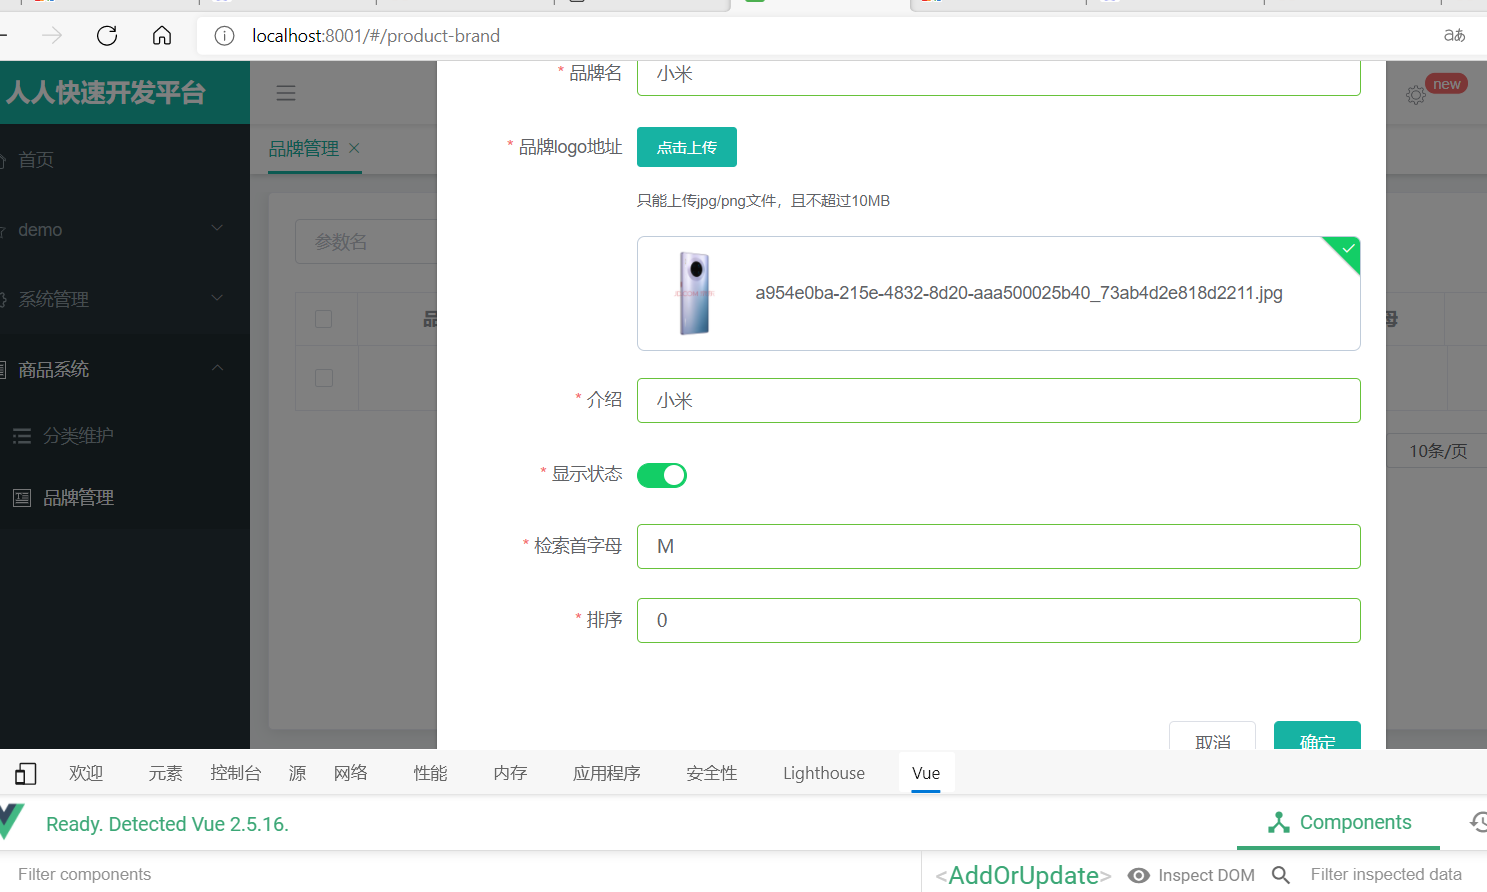Switch to the 性能 DevTools tab
Viewport: 1487px width, 892px height.
tap(431, 773)
